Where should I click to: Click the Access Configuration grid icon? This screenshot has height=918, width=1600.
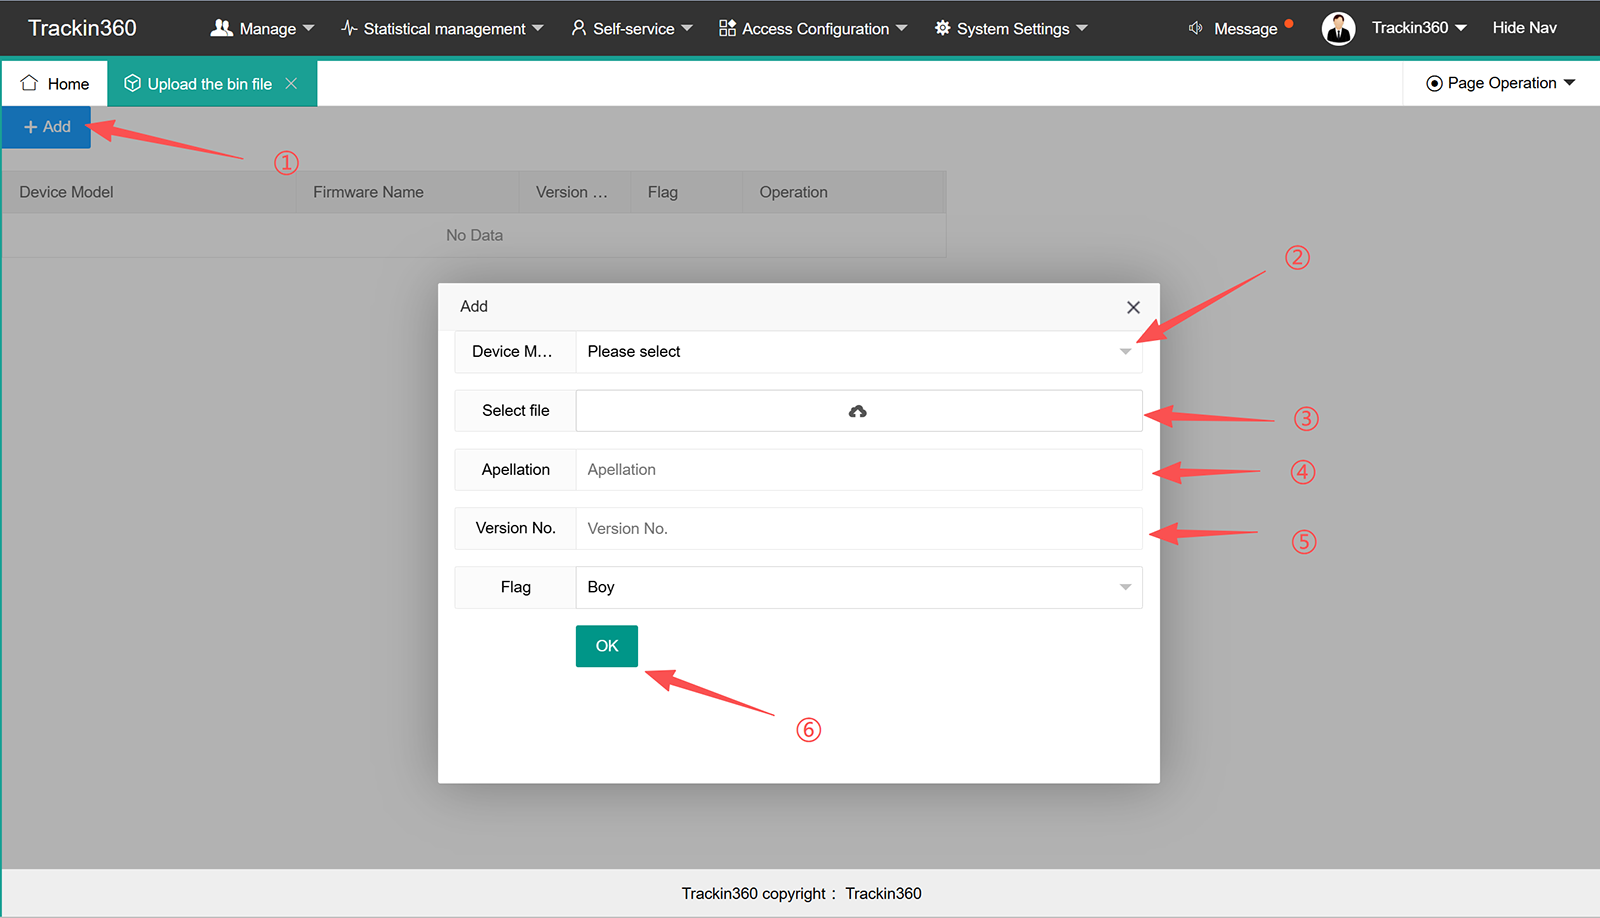point(727,28)
